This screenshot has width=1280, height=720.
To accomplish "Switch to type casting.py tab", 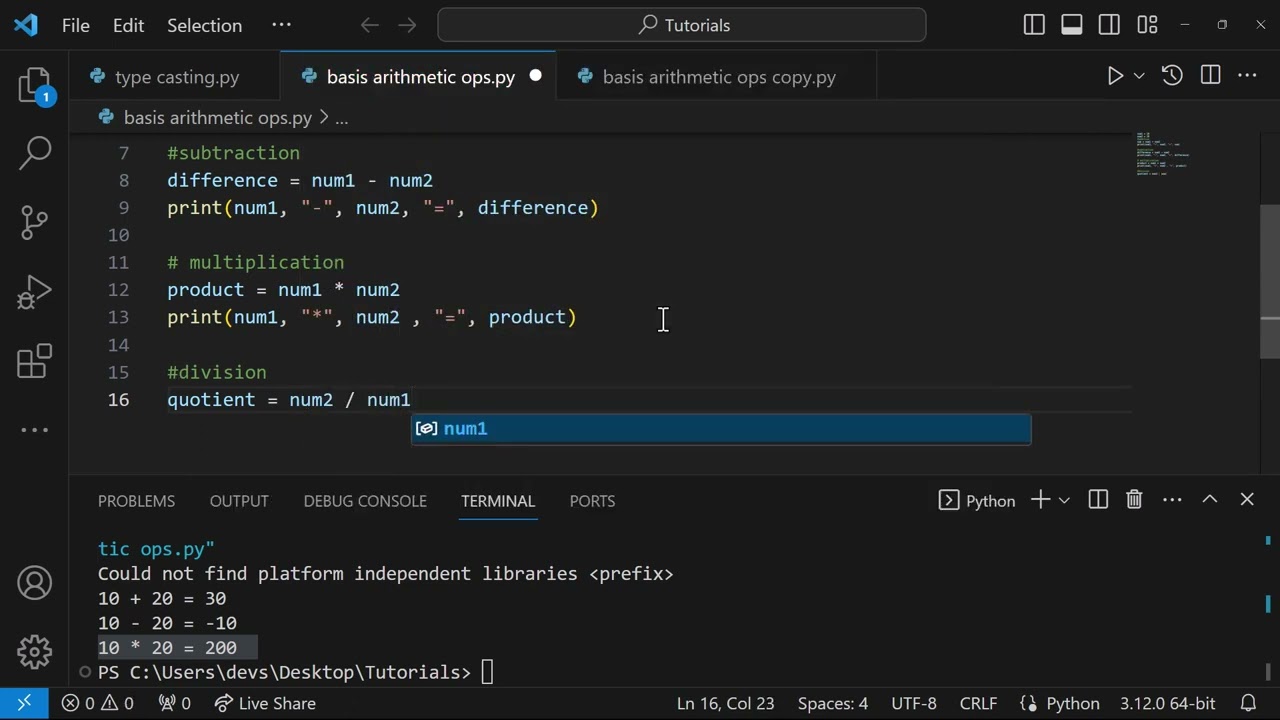I will (x=176, y=77).
